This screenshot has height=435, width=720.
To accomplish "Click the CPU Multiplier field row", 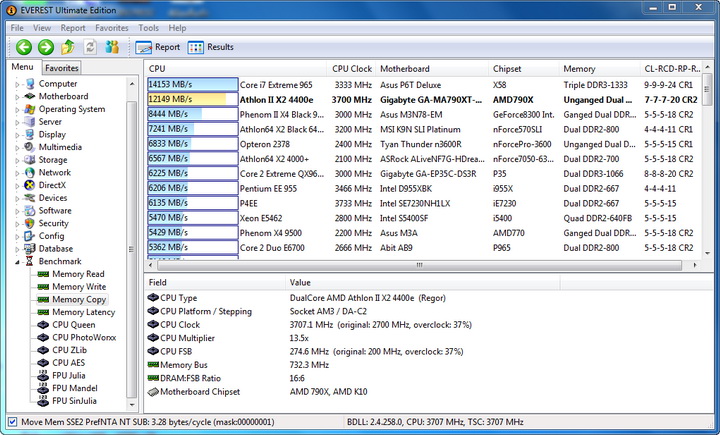I will (x=429, y=338).
